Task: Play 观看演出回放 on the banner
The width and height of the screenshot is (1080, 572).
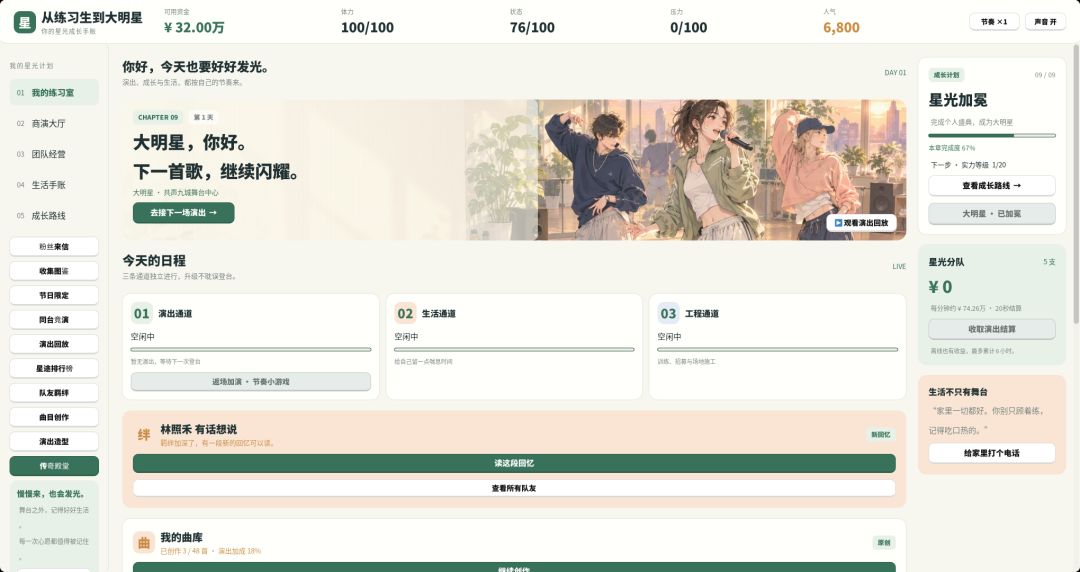Action: [x=862, y=223]
